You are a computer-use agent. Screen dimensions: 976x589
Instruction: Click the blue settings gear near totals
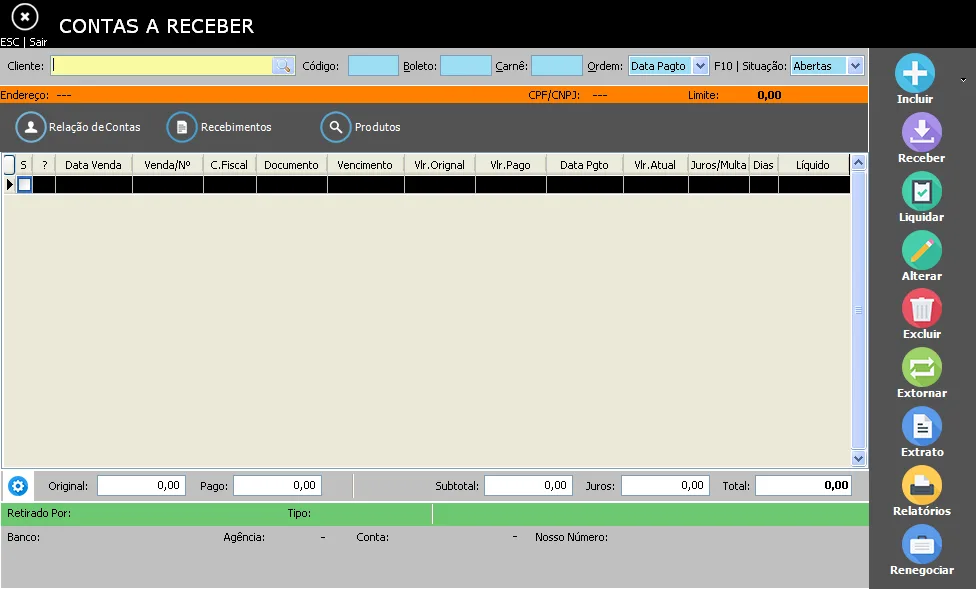coord(18,486)
